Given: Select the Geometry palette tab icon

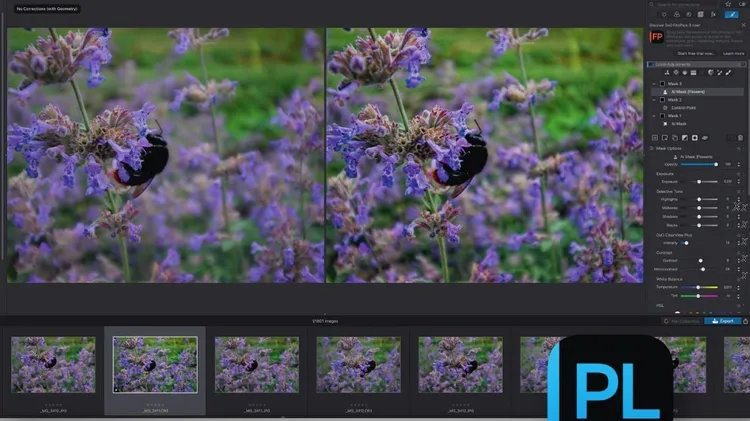Looking at the screenshot, I should (x=698, y=15).
